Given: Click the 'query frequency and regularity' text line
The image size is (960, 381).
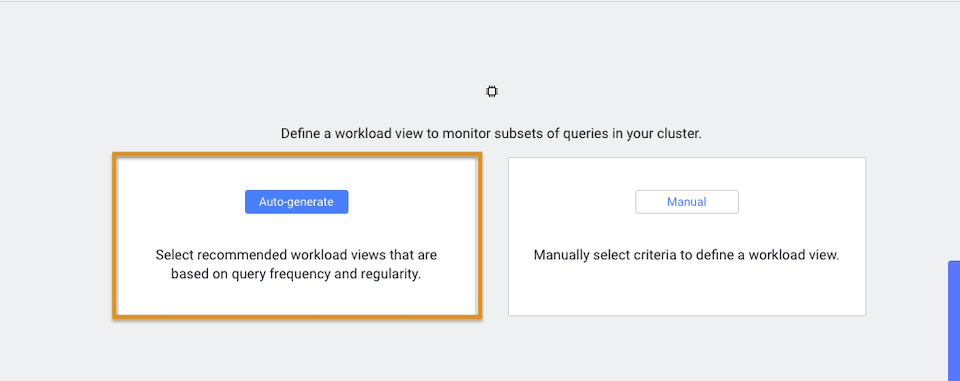Looking at the screenshot, I should [296, 274].
